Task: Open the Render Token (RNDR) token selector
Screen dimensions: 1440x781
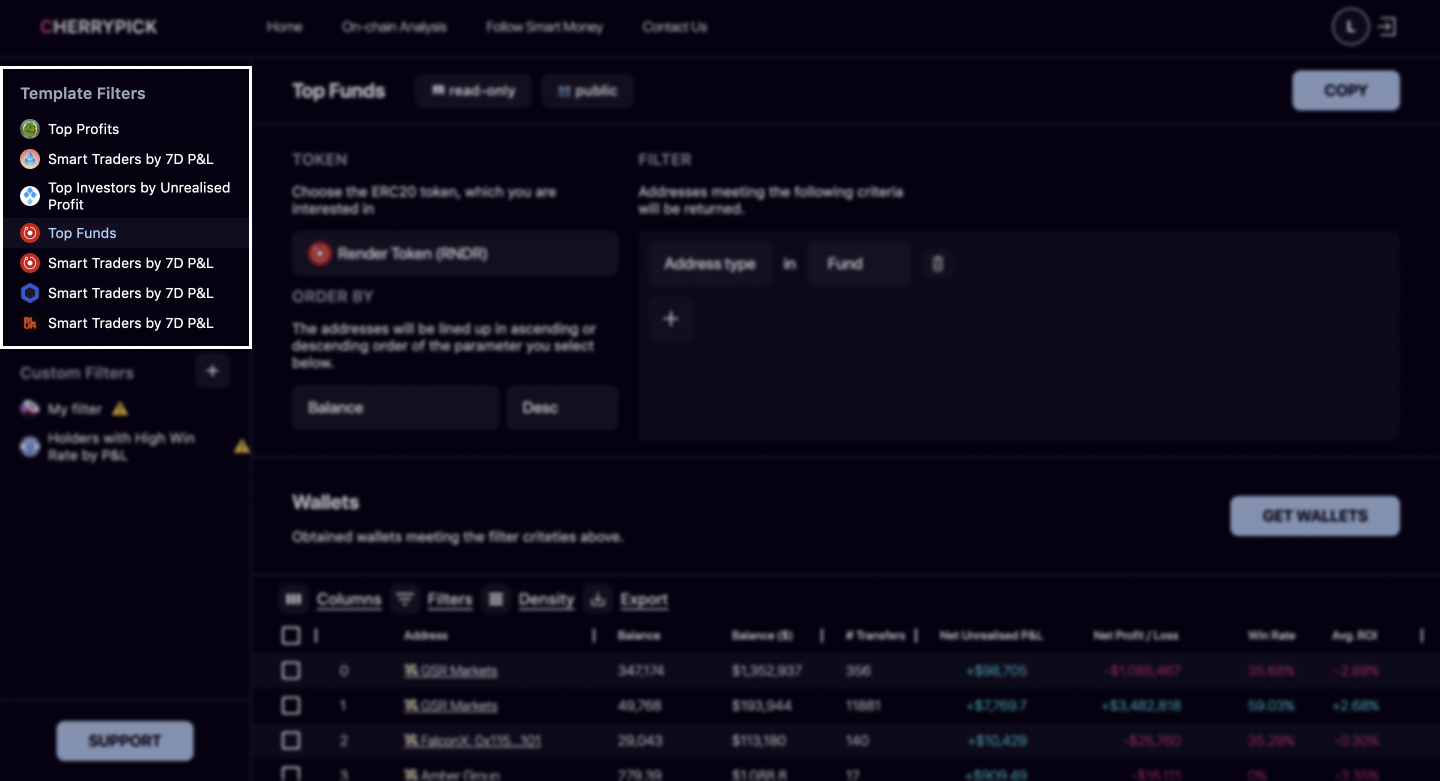Action: point(455,254)
